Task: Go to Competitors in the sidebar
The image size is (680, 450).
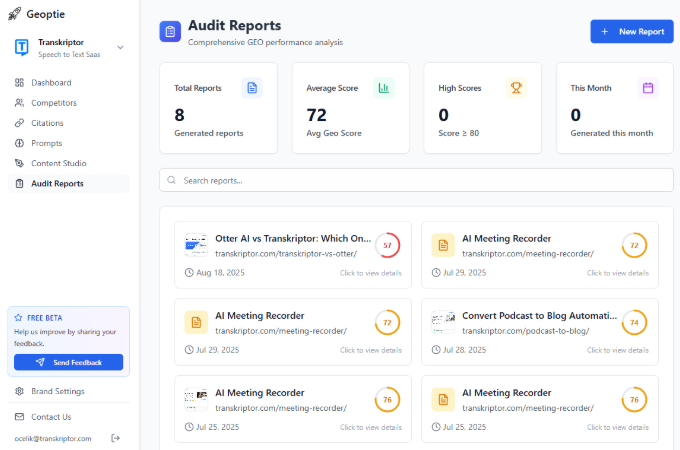Action: click(x=53, y=103)
